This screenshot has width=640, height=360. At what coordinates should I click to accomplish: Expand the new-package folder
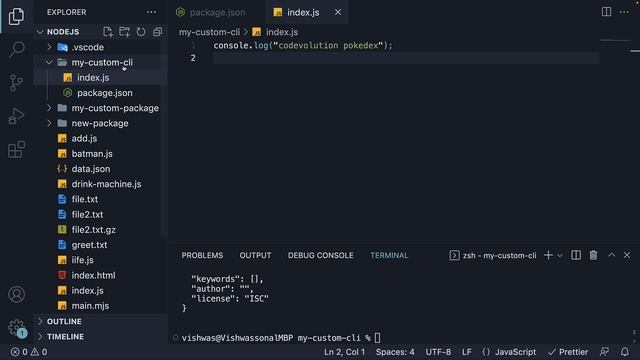100,123
